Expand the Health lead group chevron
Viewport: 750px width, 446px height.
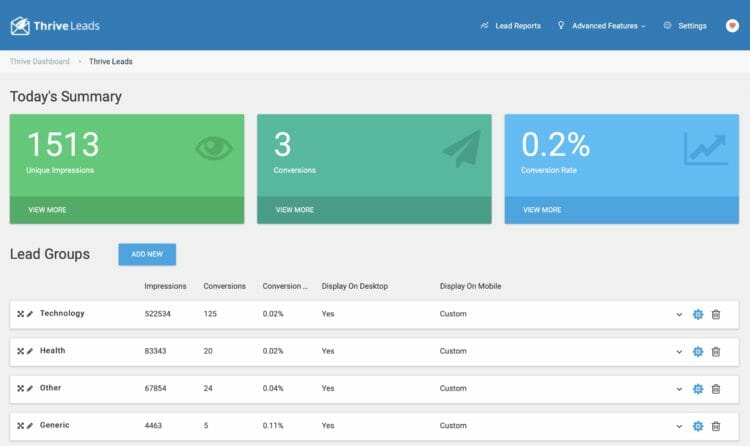point(679,352)
